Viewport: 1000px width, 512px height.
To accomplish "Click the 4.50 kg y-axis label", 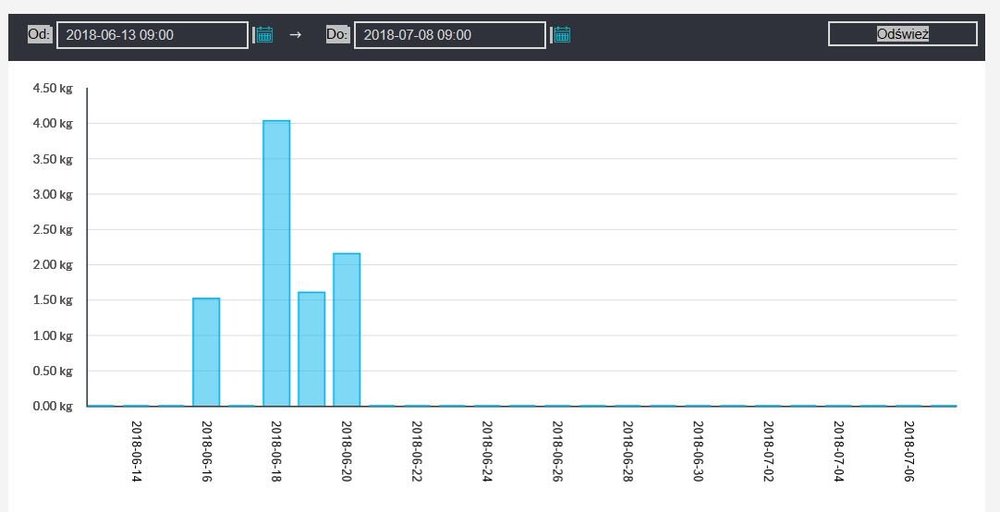I will coord(52,88).
